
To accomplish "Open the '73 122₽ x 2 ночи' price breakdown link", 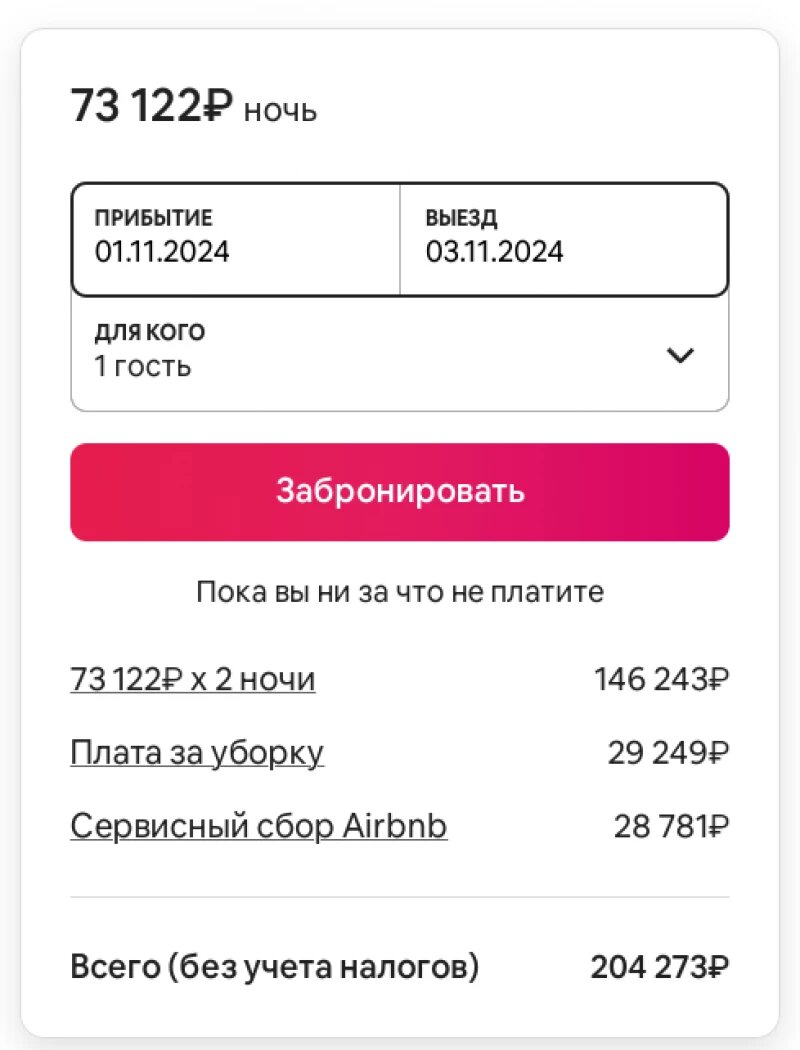I will pyautogui.click(x=192, y=678).
